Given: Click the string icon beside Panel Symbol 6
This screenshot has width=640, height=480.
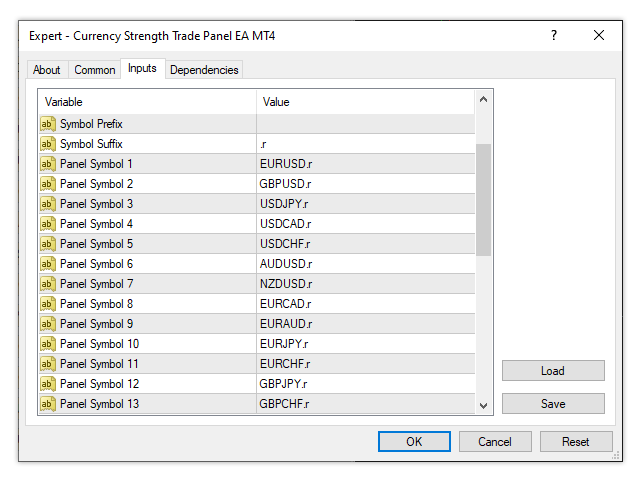Looking at the screenshot, I should pyautogui.click(x=48, y=264).
